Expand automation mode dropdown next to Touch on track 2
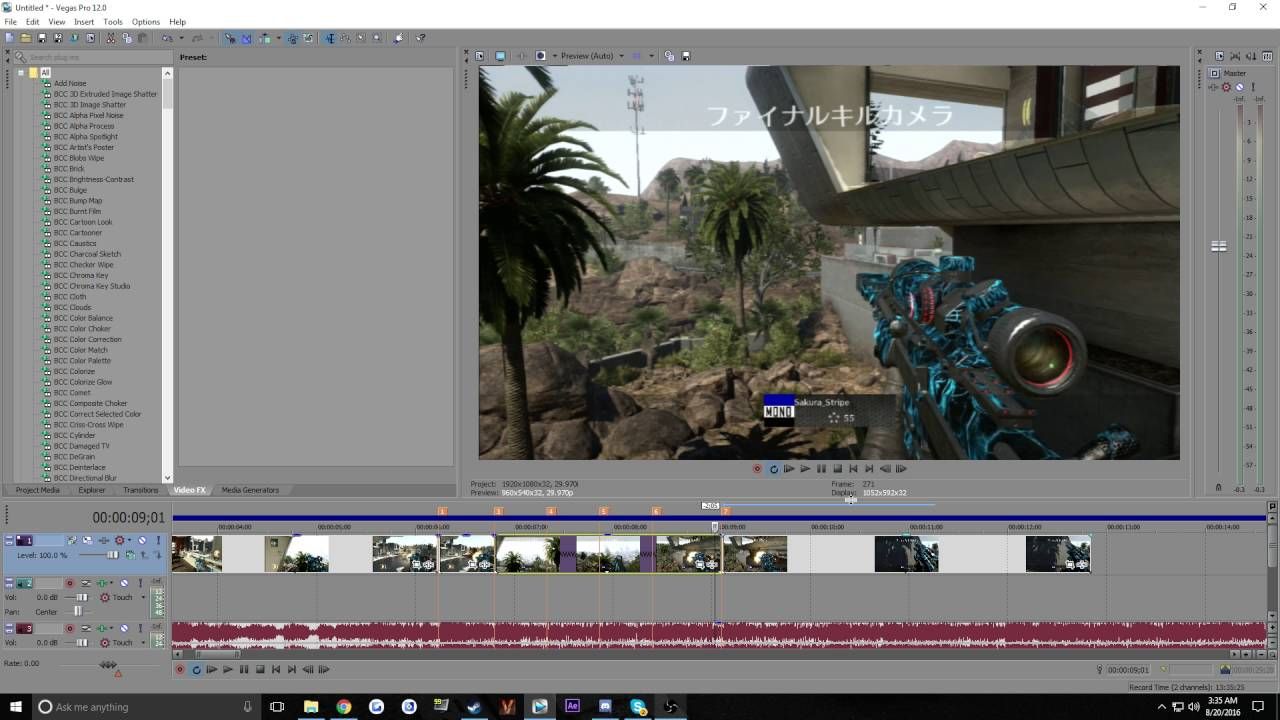 (x=143, y=597)
